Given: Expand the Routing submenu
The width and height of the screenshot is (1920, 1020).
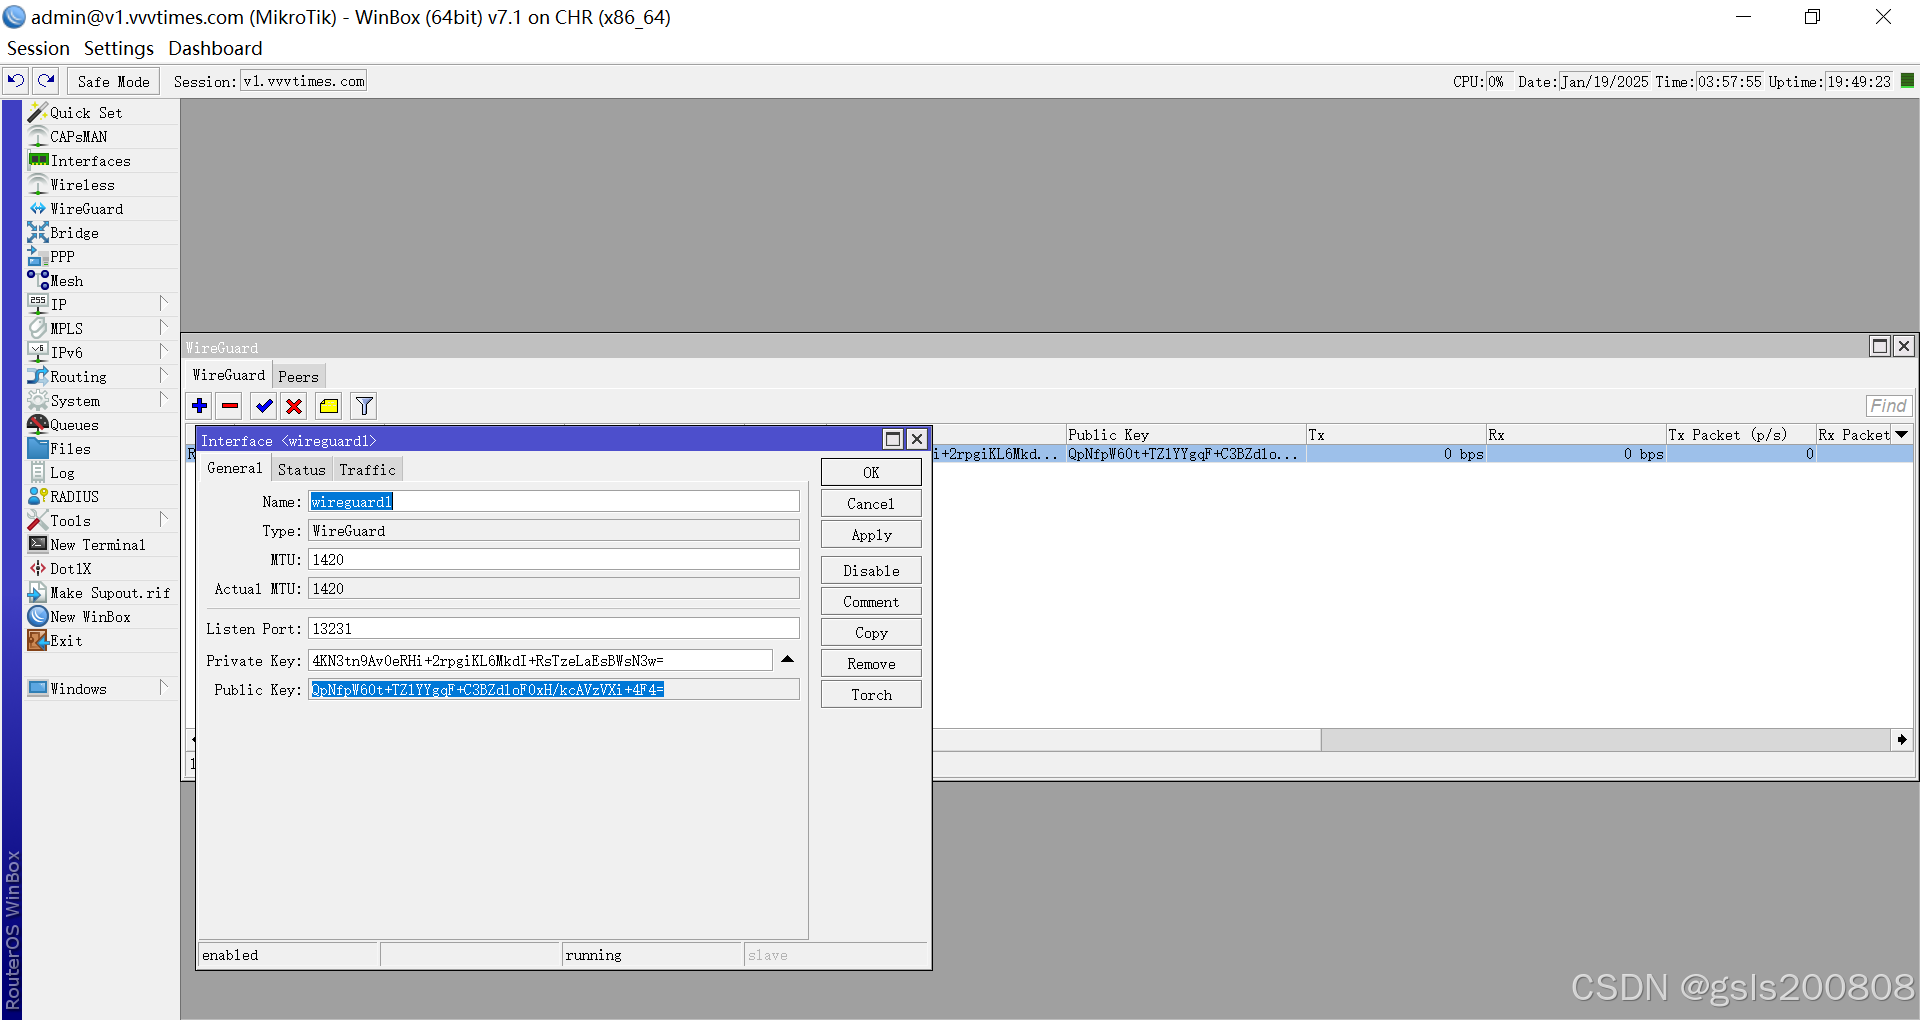Looking at the screenshot, I should (163, 376).
